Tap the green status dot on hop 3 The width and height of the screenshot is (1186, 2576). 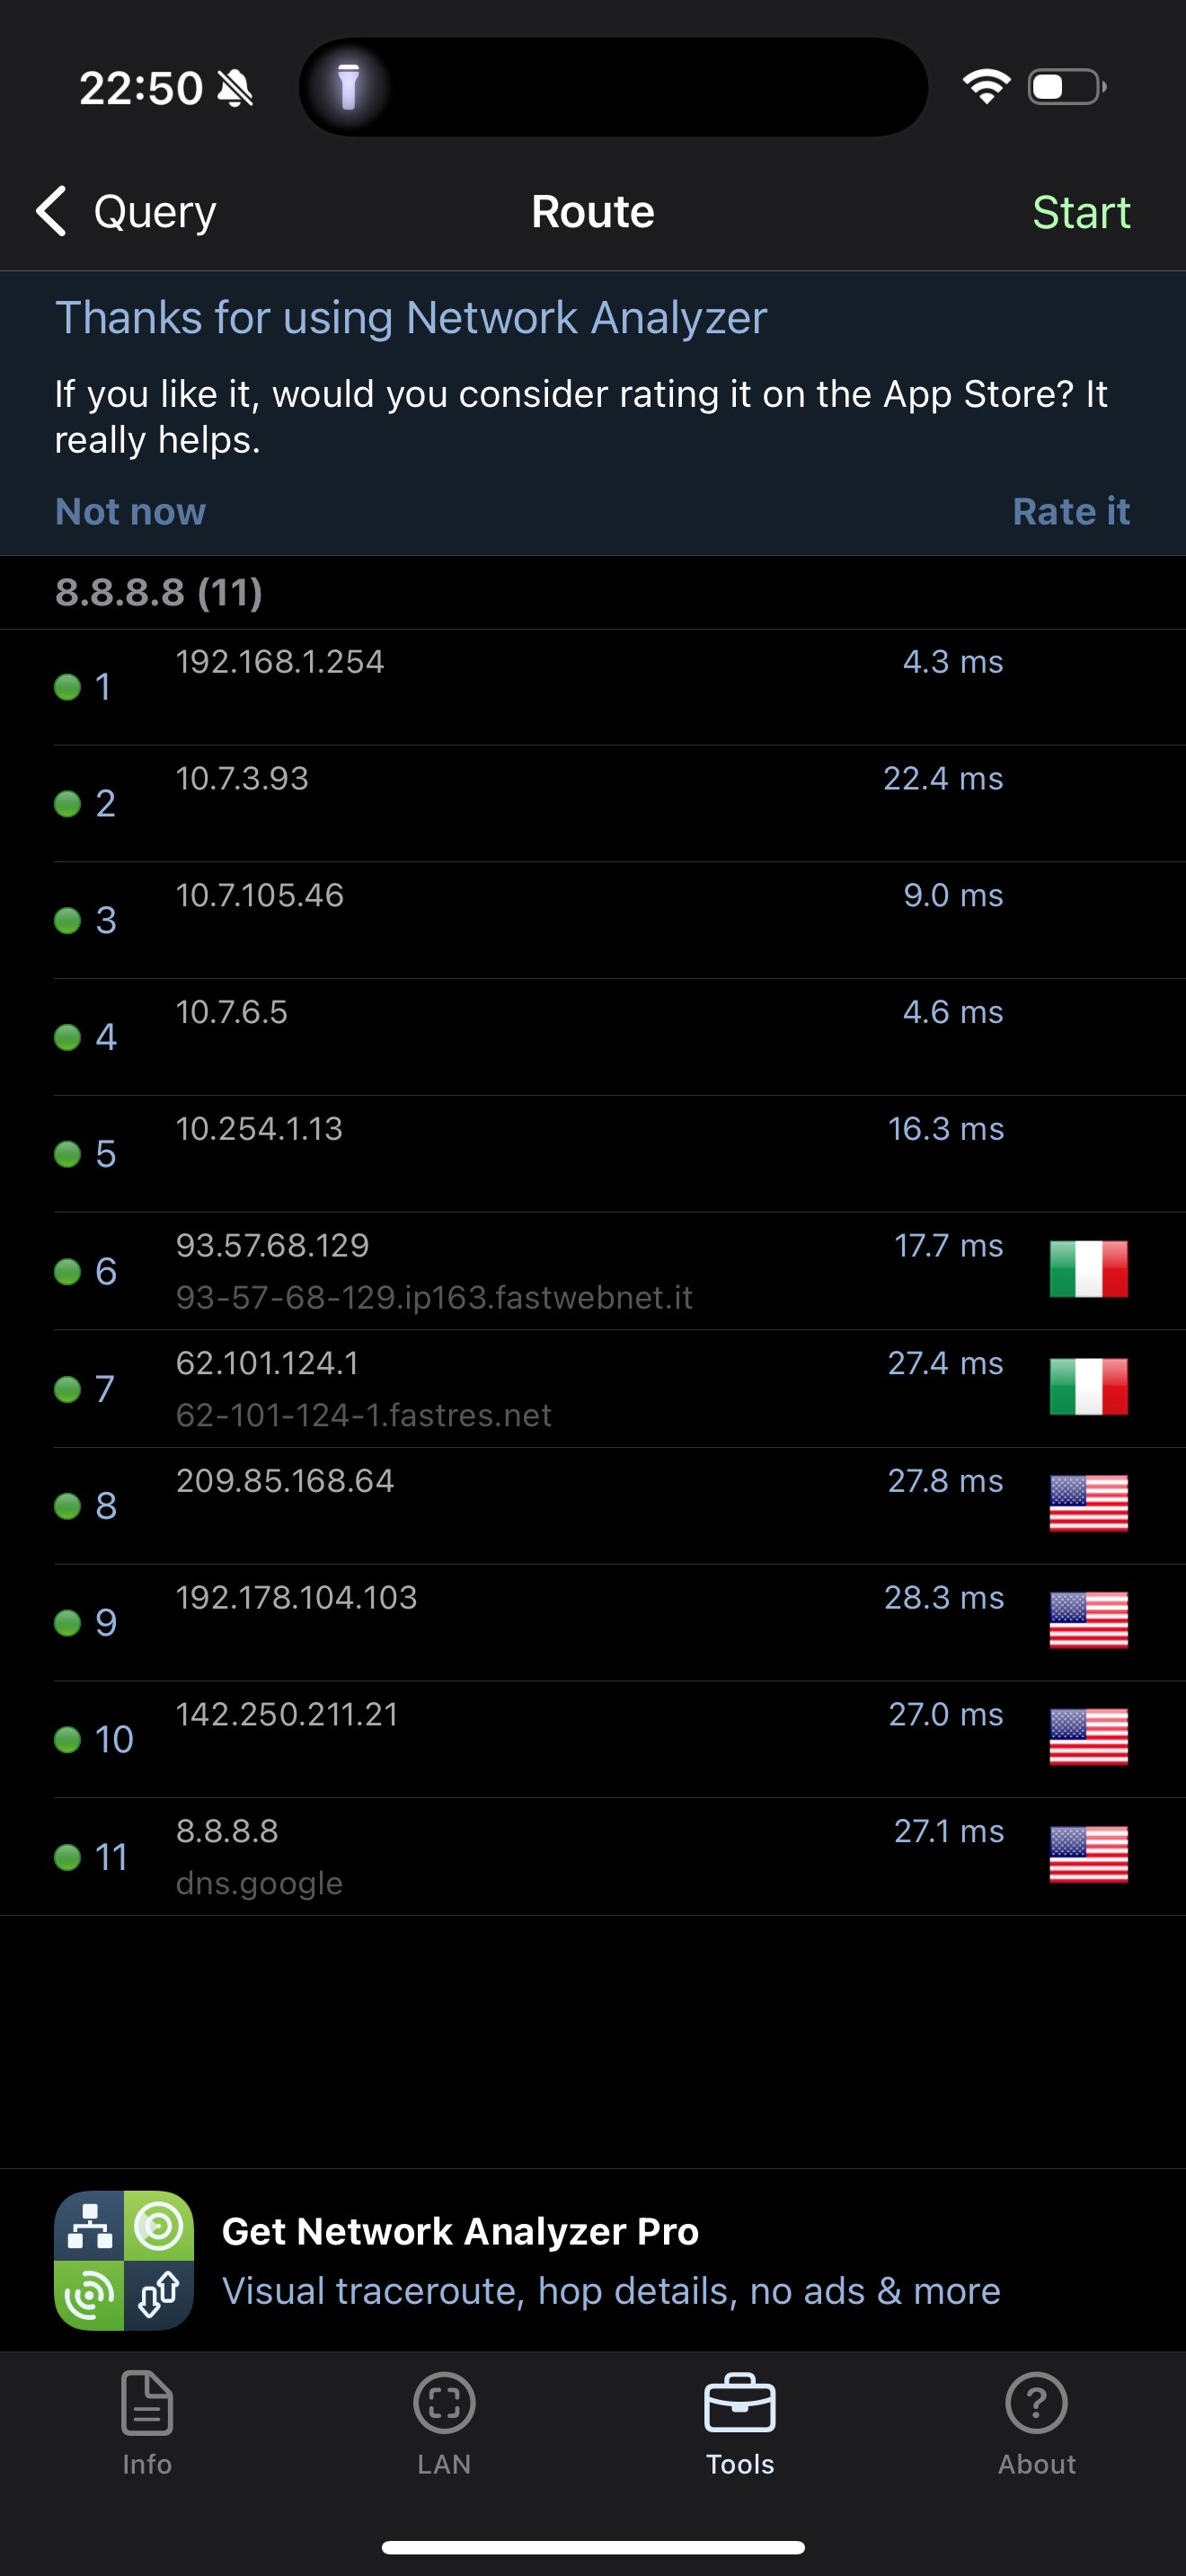67,920
